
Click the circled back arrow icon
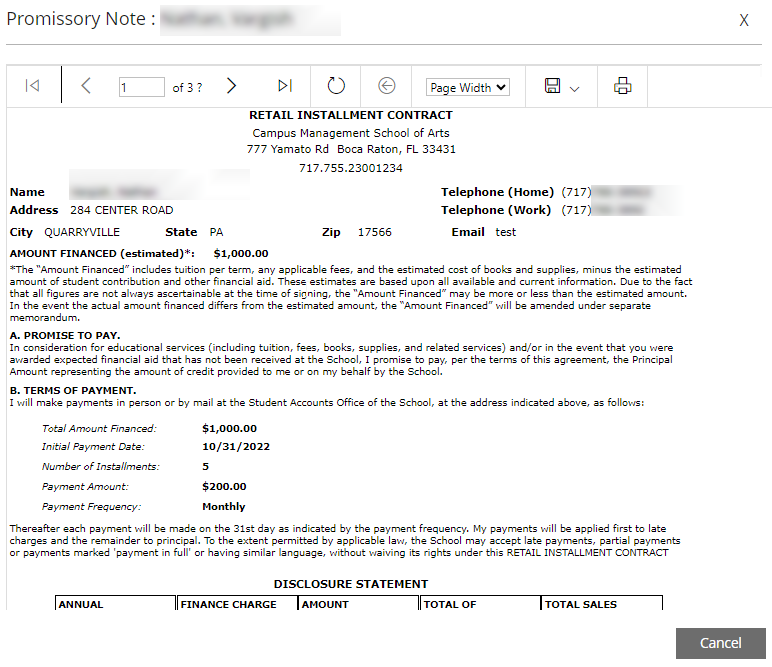387,86
